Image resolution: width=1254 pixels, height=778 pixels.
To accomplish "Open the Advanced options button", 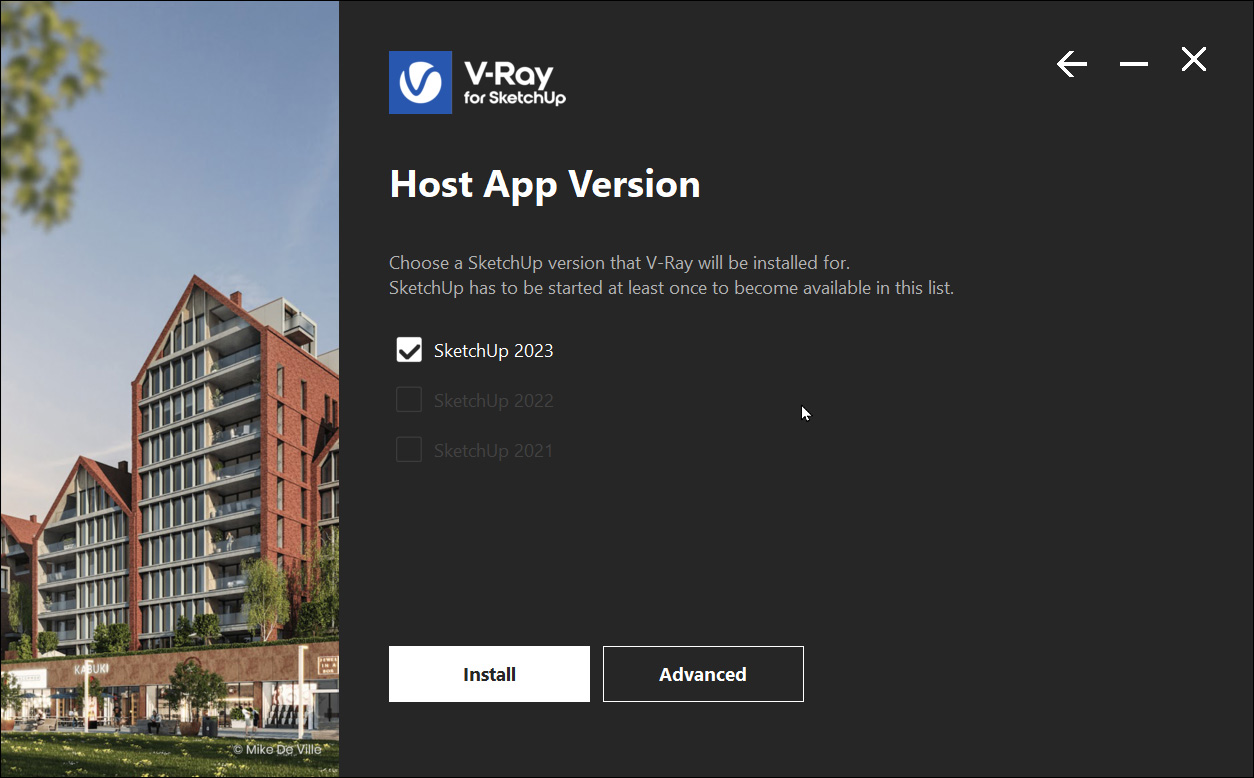I will [x=703, y=674].
